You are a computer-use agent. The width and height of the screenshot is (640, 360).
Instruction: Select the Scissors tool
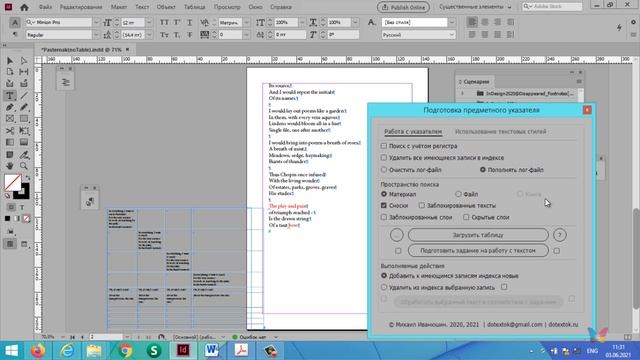click(10, 131)
